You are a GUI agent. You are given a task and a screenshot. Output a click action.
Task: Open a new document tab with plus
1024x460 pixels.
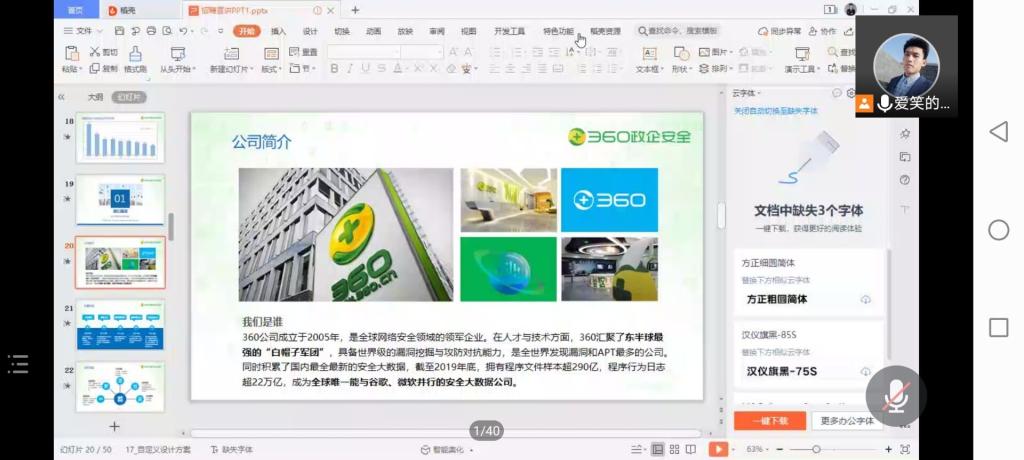click(355, 10)
